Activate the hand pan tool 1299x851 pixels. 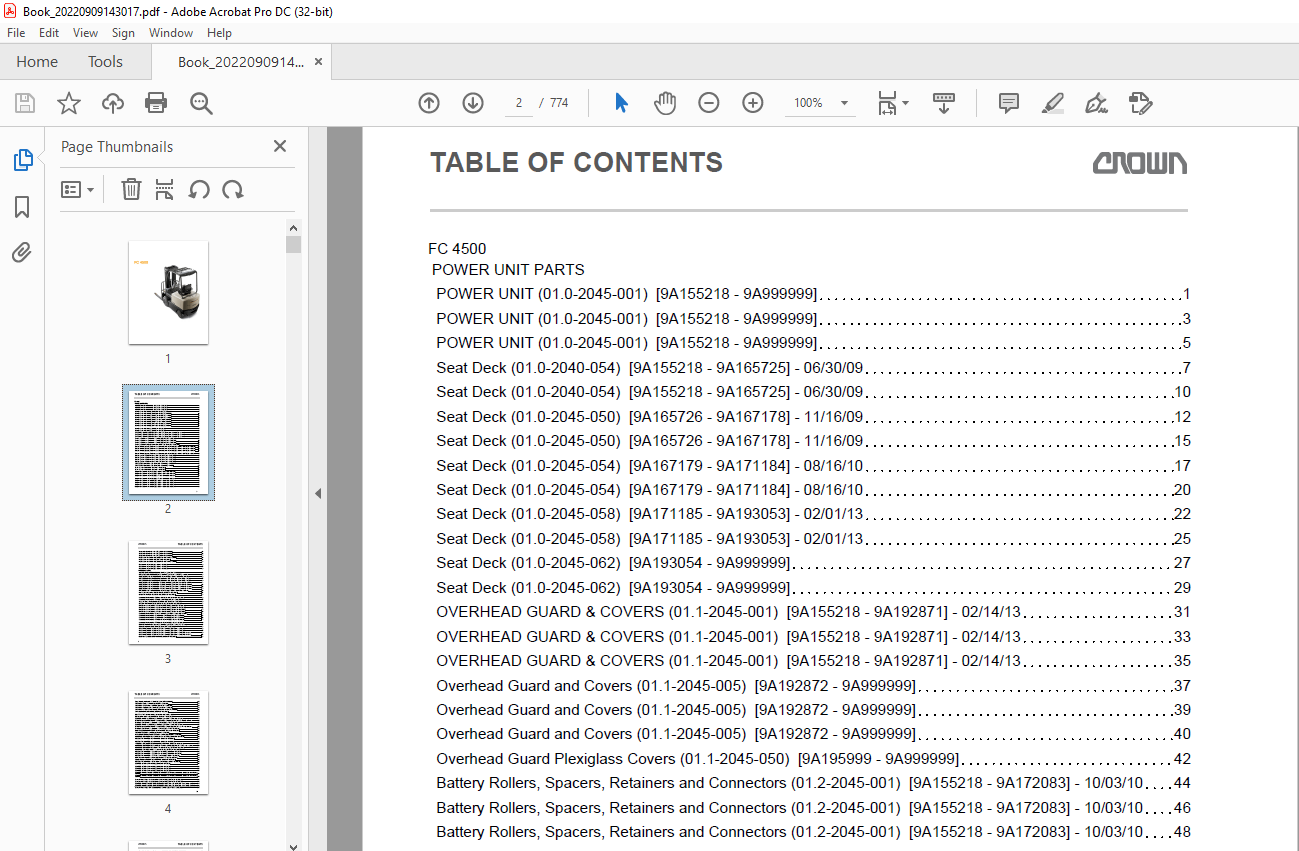tap(665, 103)
